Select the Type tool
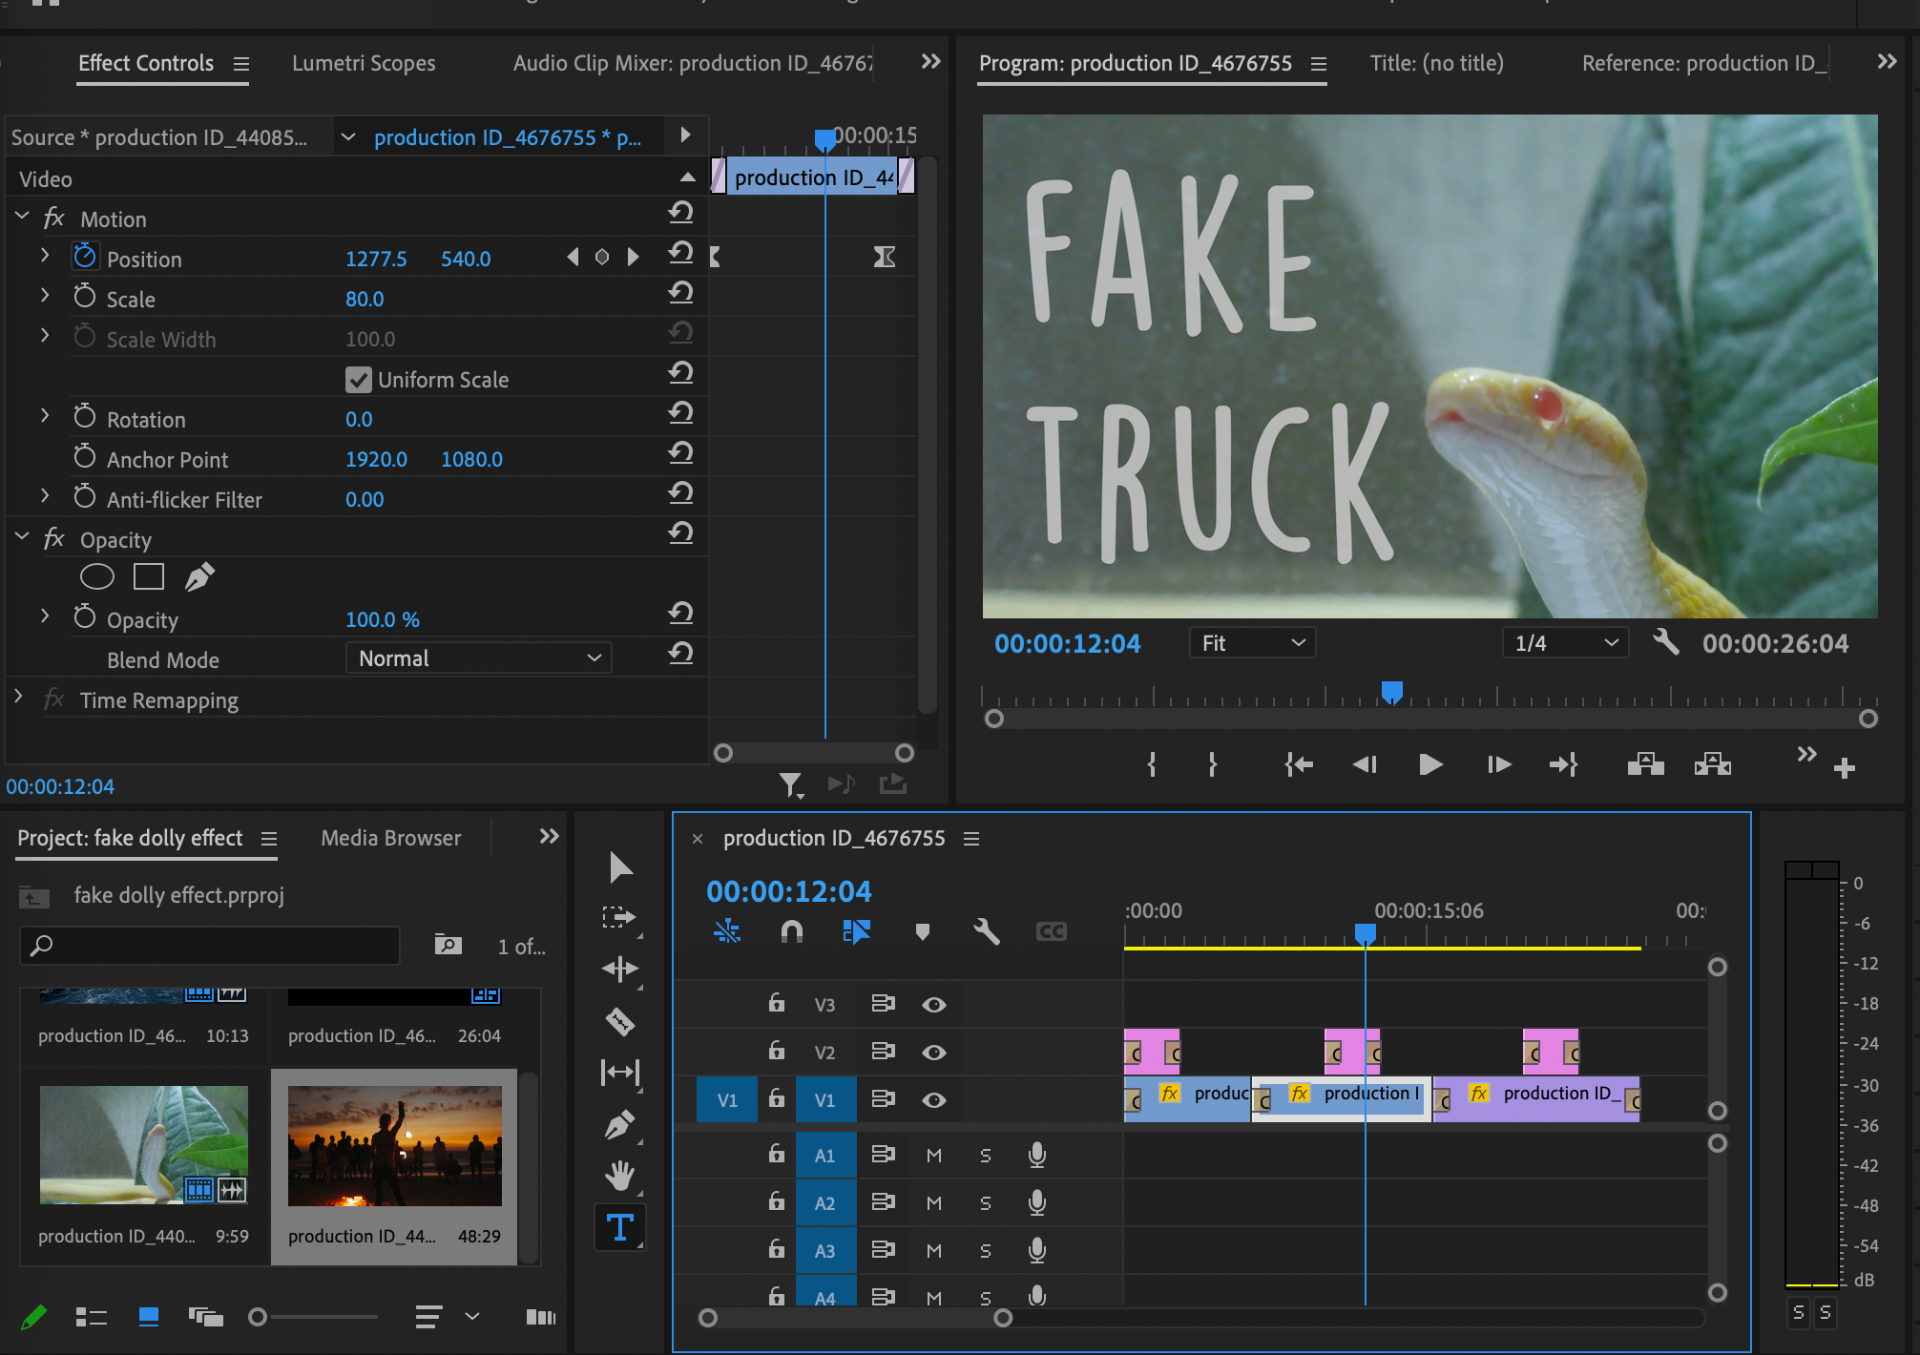This screenshot has width=1920, height=1355. 620,1227
